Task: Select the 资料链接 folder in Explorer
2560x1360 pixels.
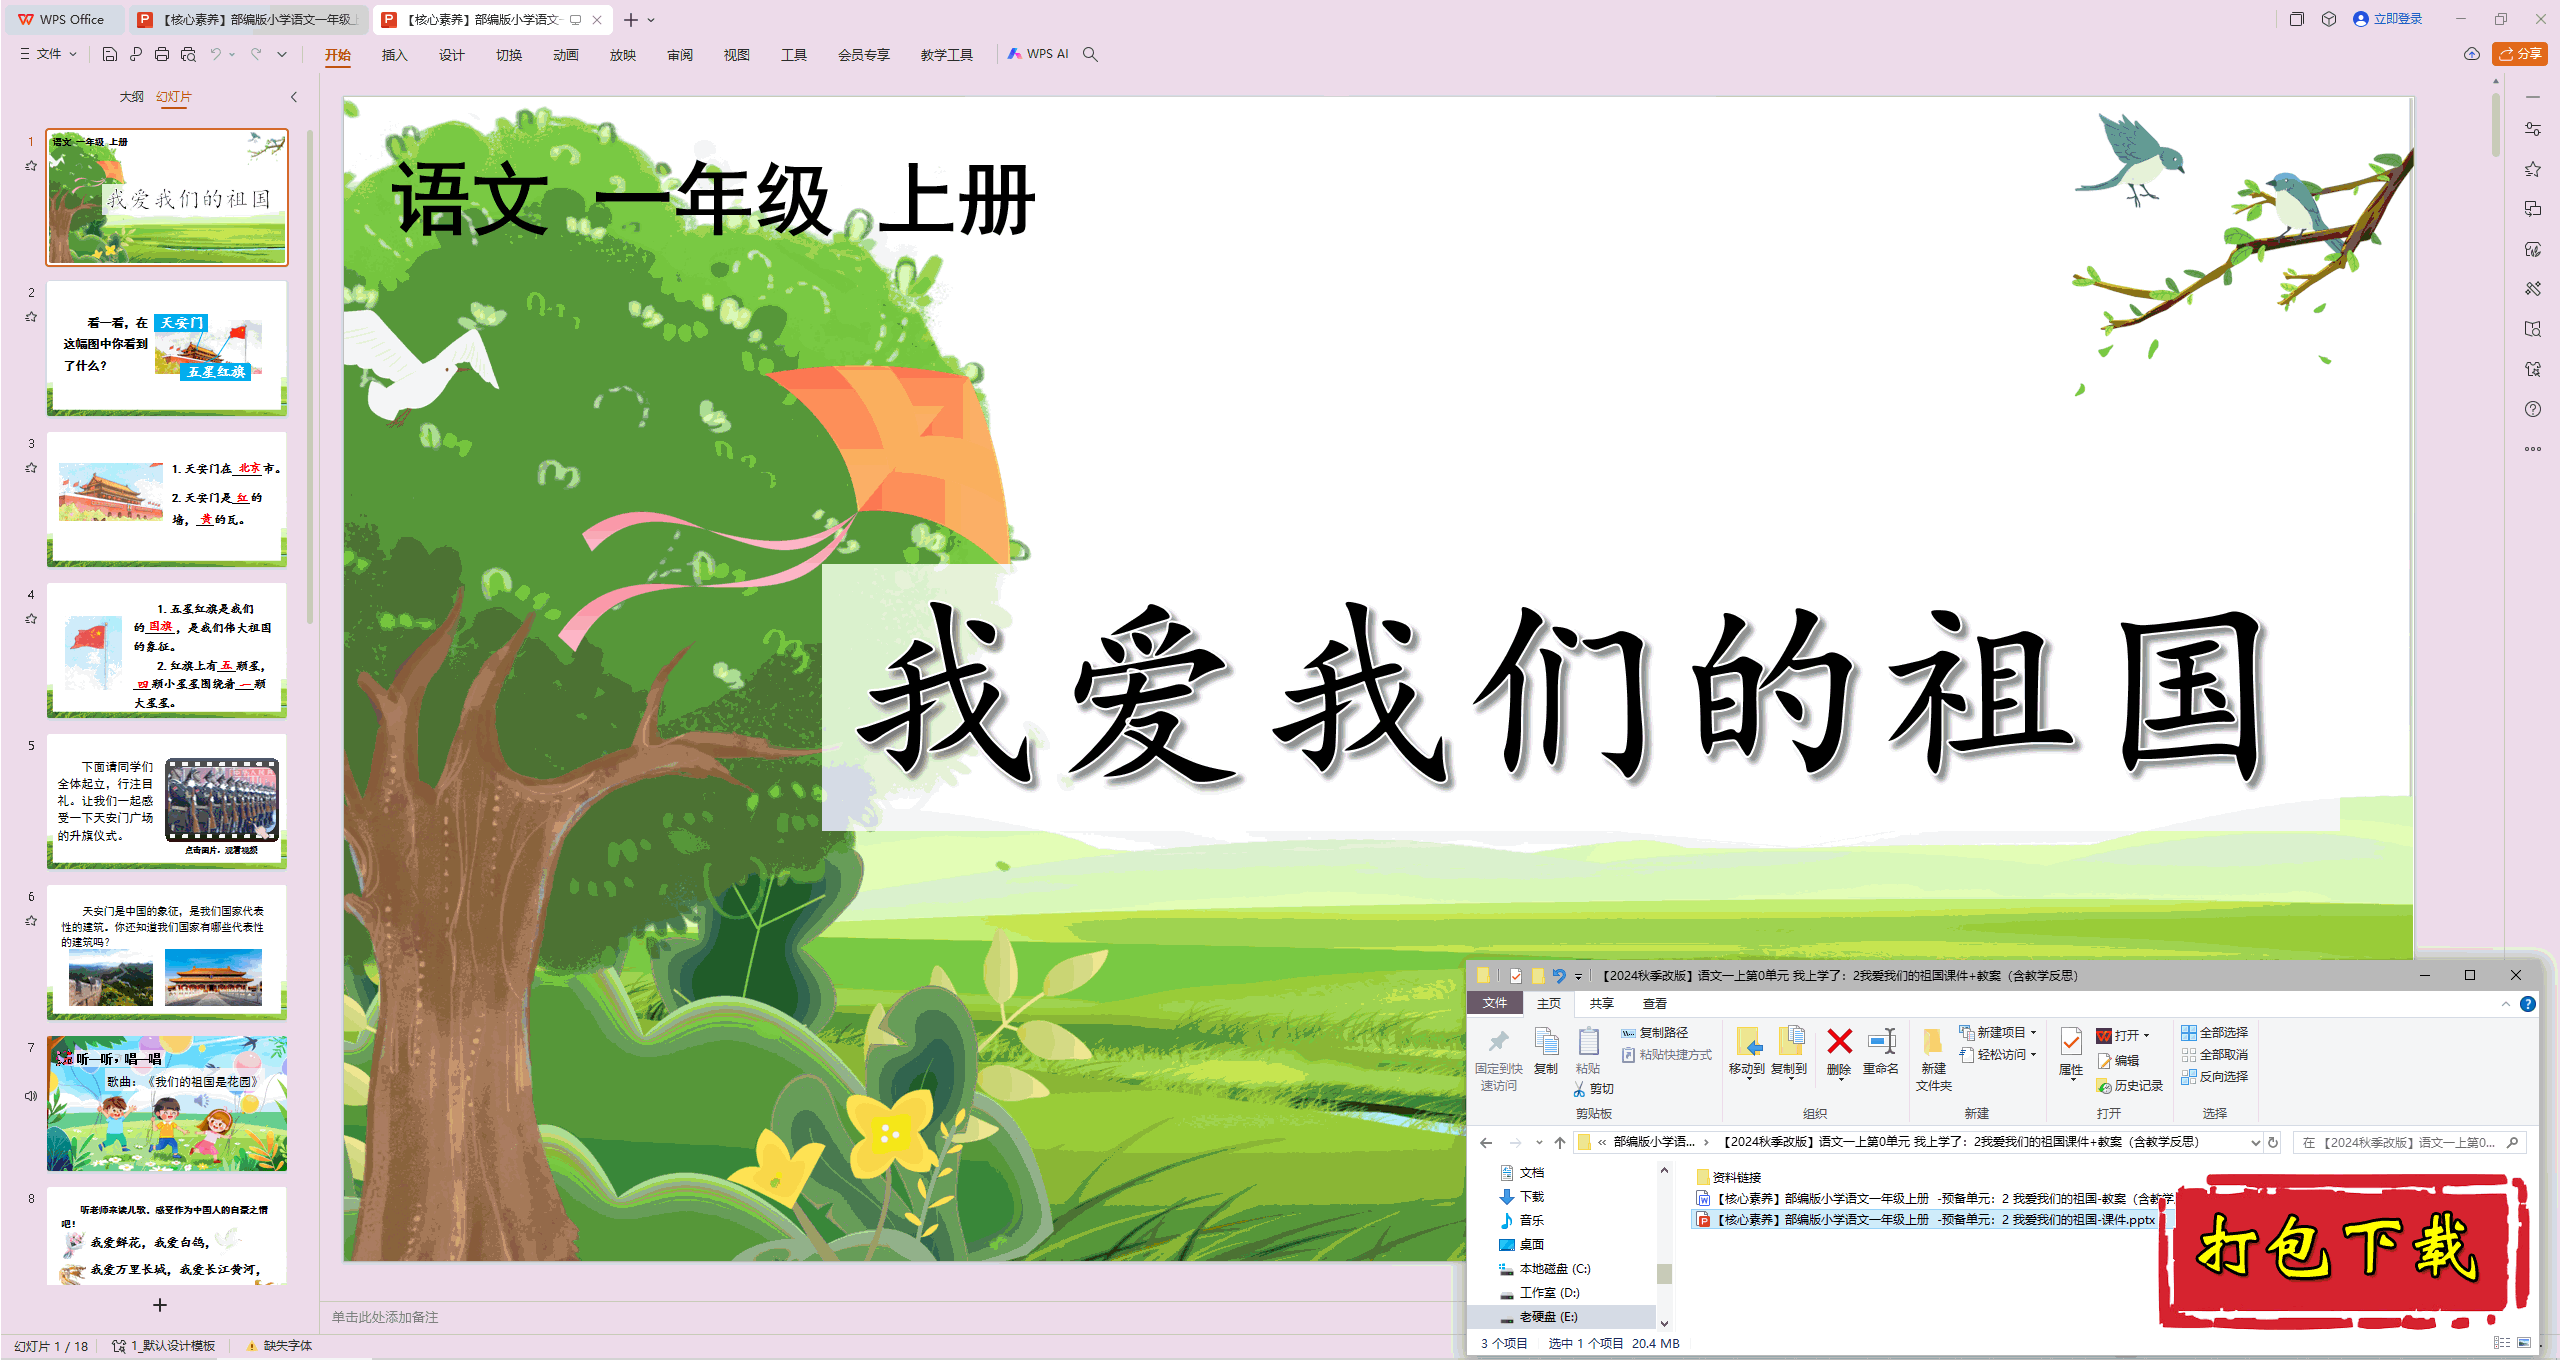Action: tap(1729, 1177)
